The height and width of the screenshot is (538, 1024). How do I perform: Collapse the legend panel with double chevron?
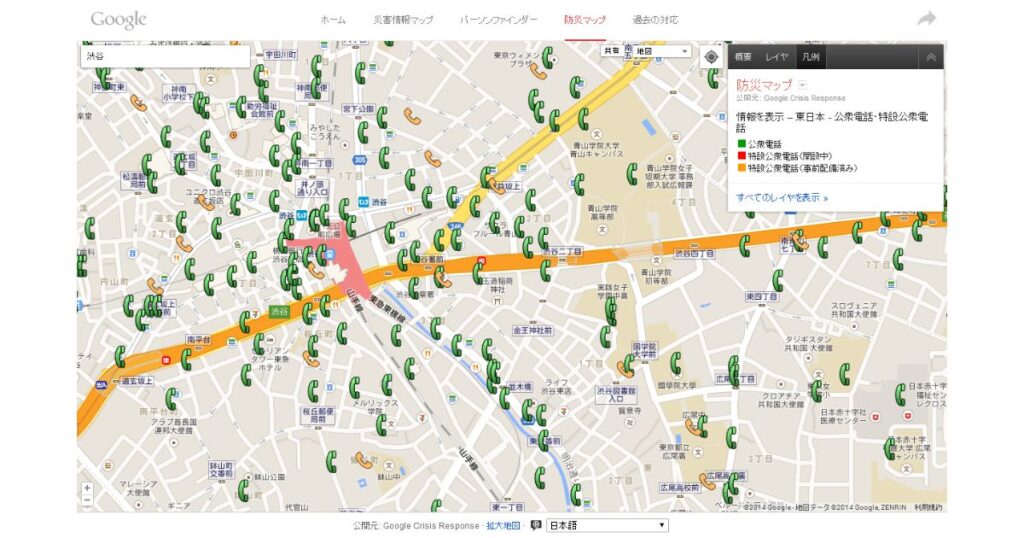pos(931,57)
